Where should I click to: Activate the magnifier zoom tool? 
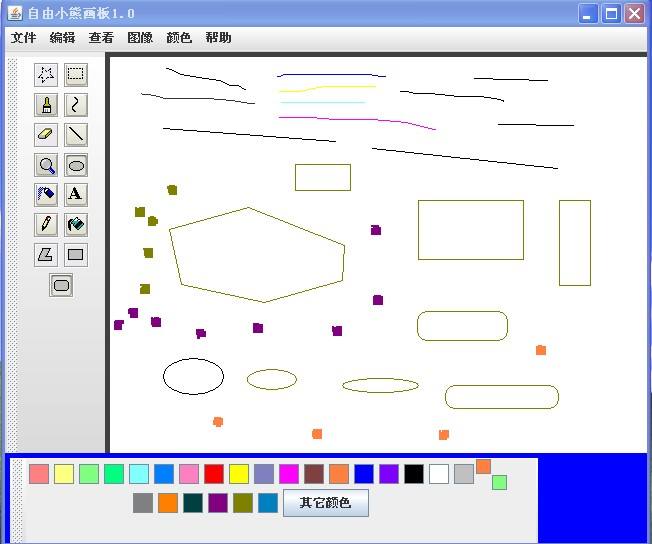[46, 165]
